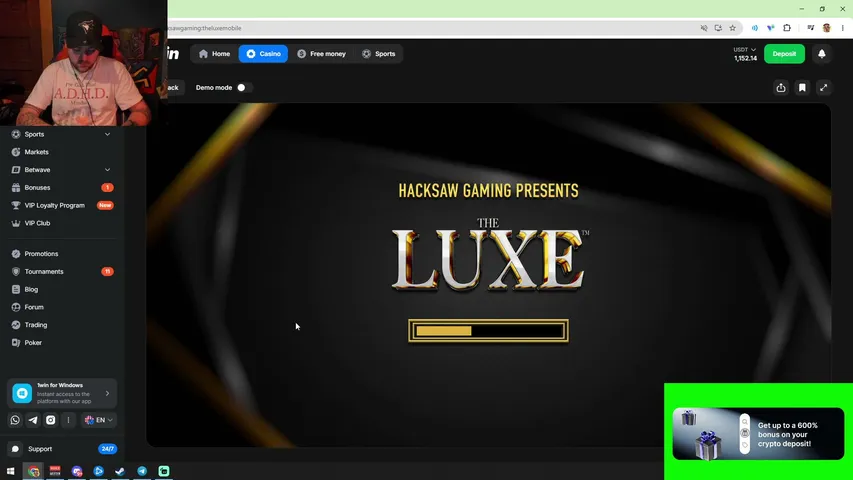Bookmark page with the star icon
This screenshot has width=853, height=480.
[733, 28]
